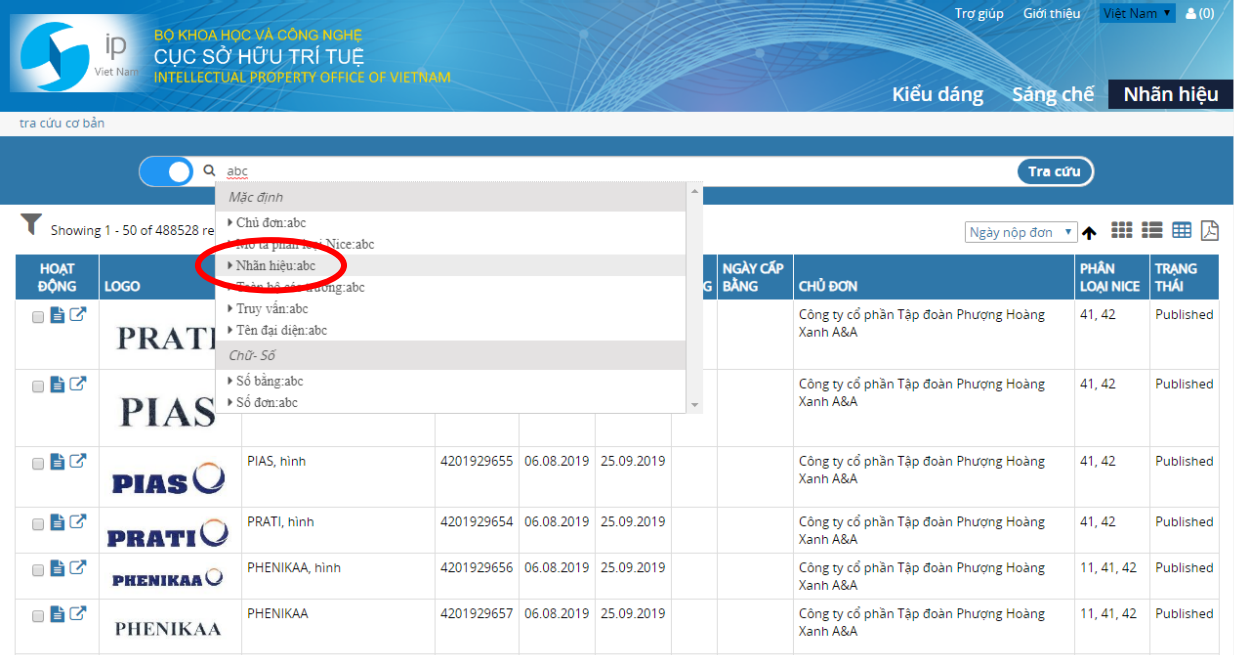Open document icon in PRATI first row
Image resolution: width=1234 pixels, height=655 pixels.
point(57,315)
